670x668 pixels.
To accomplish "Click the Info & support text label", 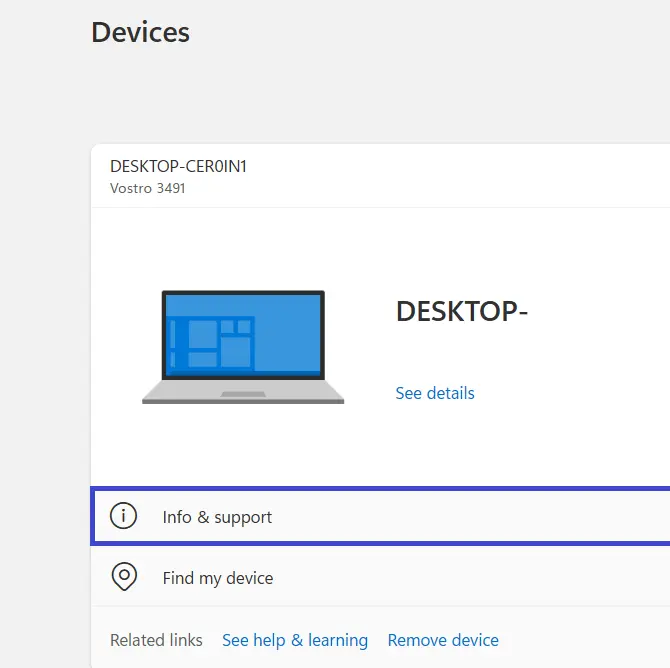I will (217, 517).
